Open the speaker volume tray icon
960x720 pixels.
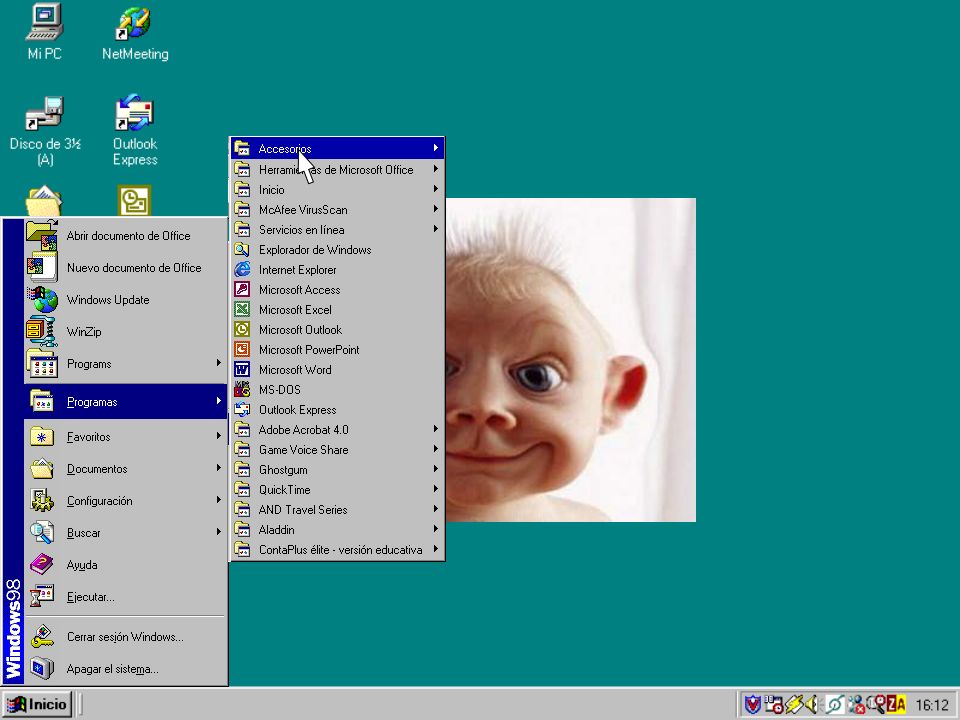[x=813, y=705]
